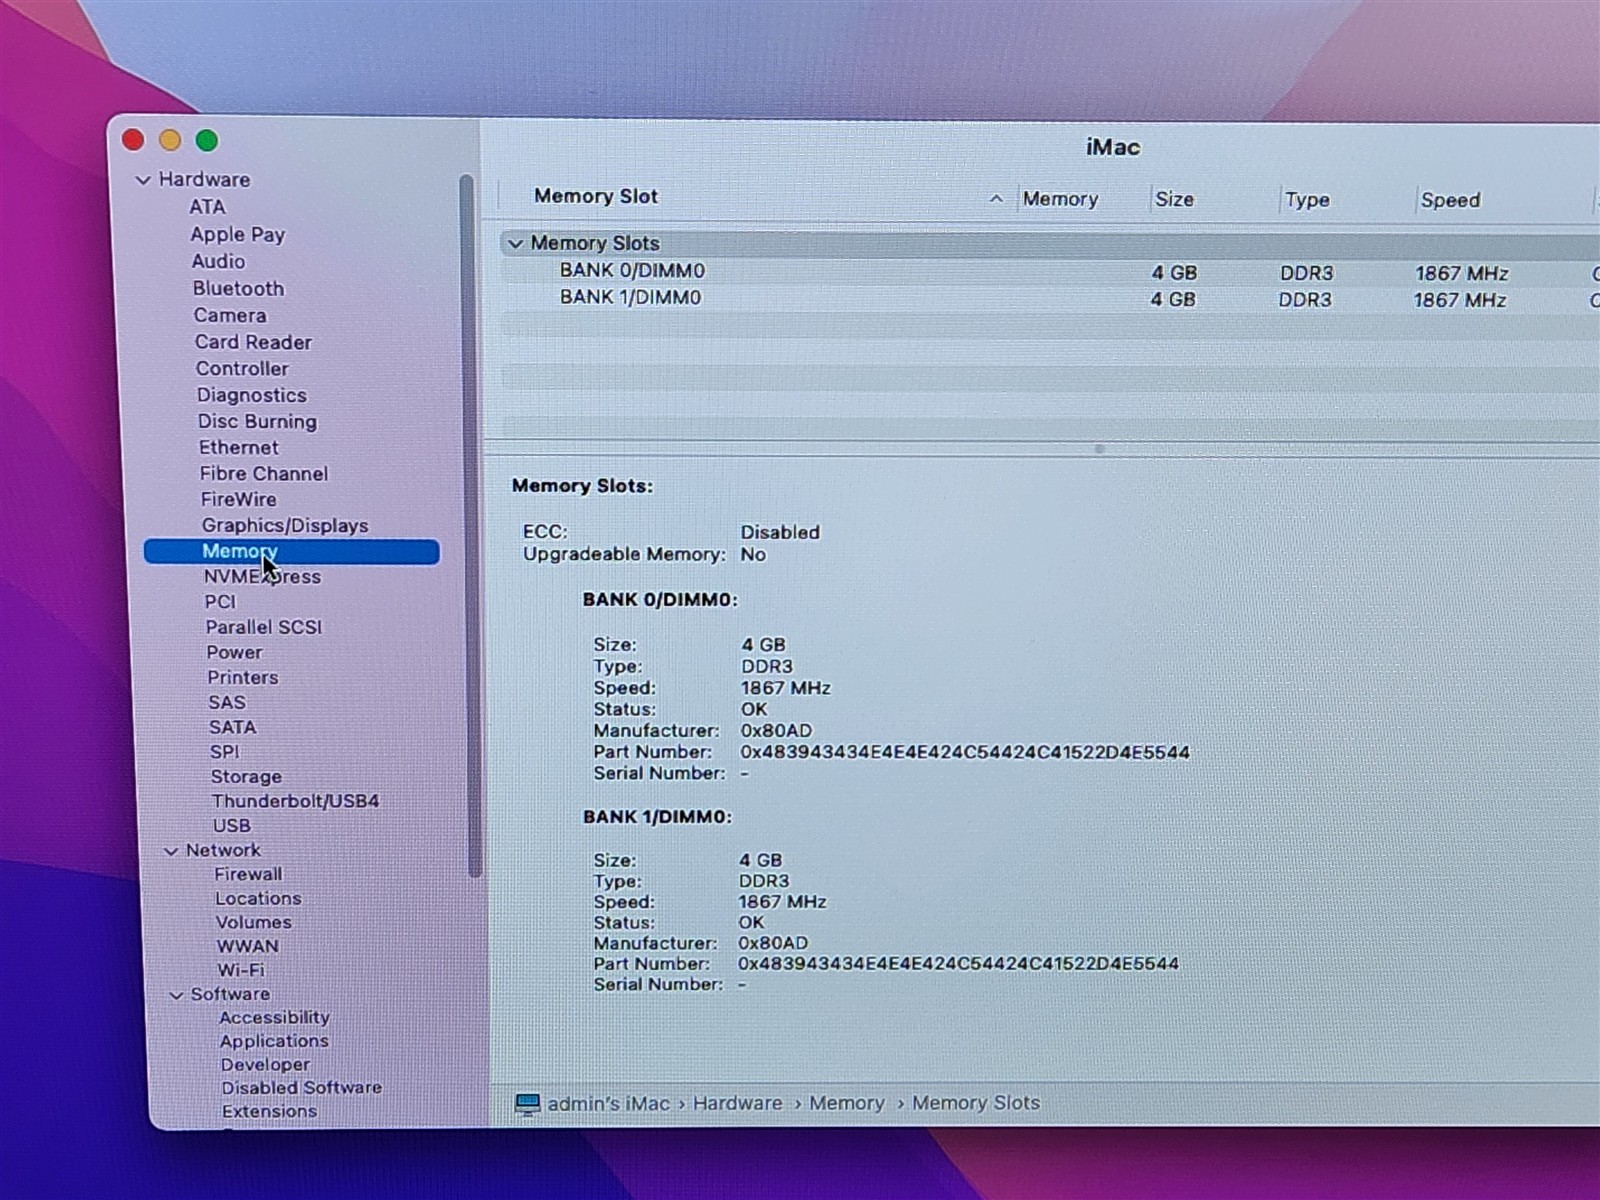Zoom window with green button

[x=207, y=140]
